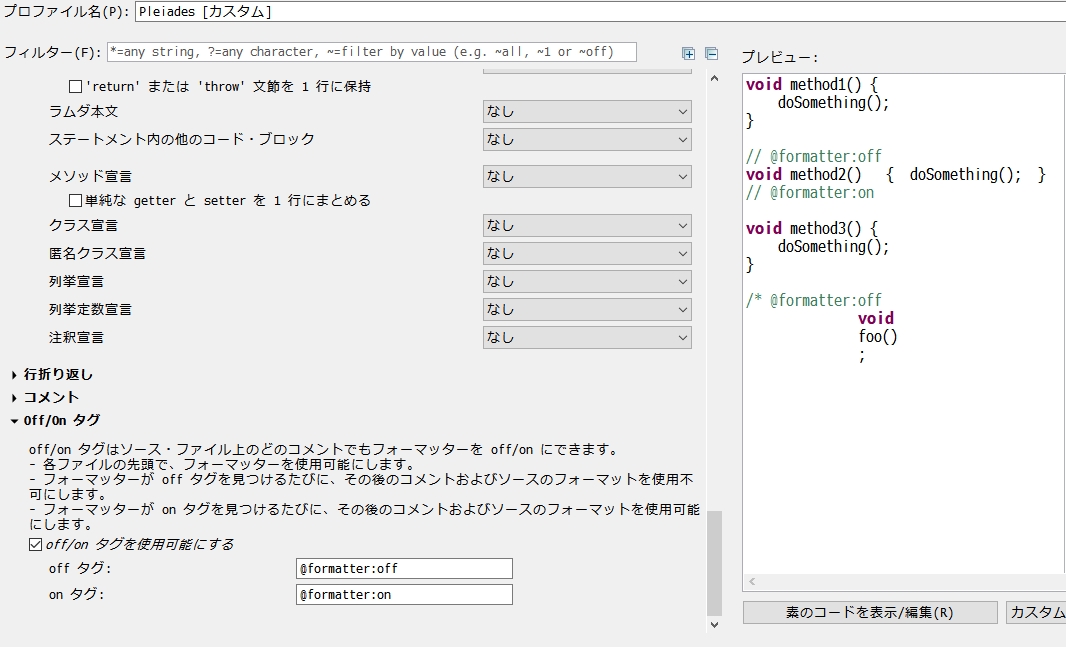This screenshot has width=1066, height=647.
Task: Open the 注釈宣言 dropdown
Action: pyautogui.click(x=587, y=337)
